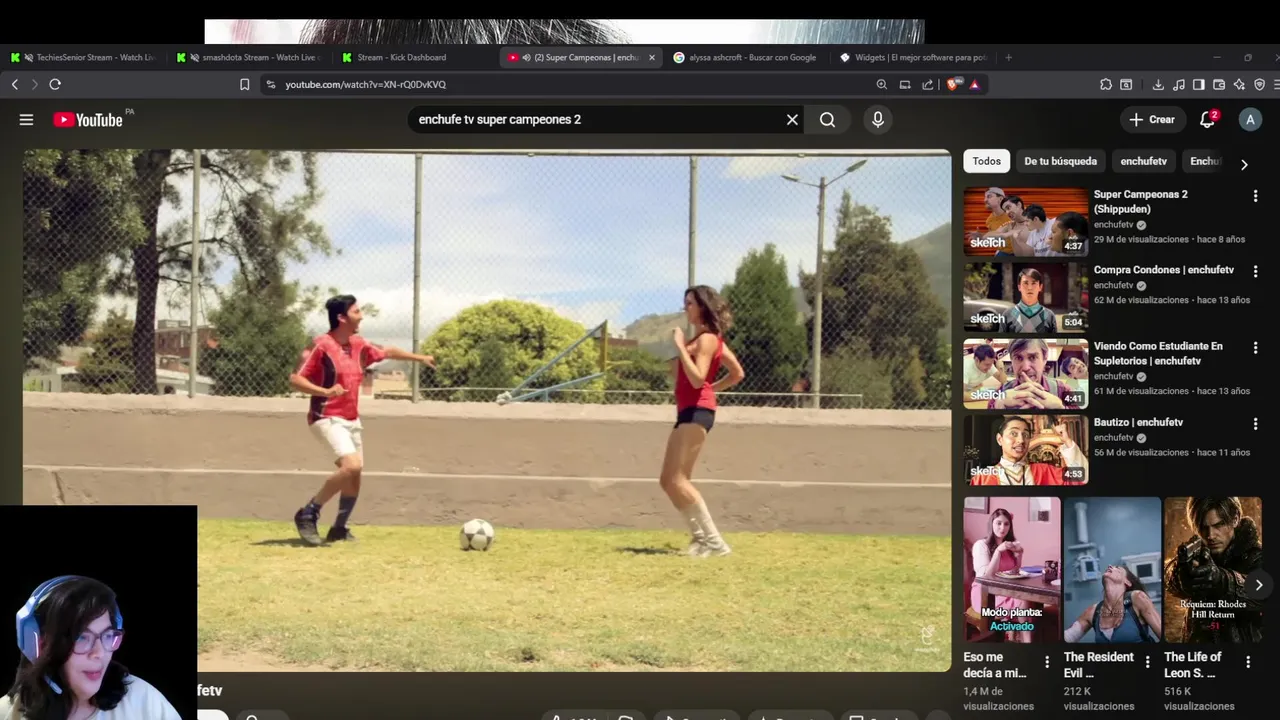This screenshot has width=1280, height=720.
Task: Open options for Bautizo video
Action: click(x=1255, y=424)
